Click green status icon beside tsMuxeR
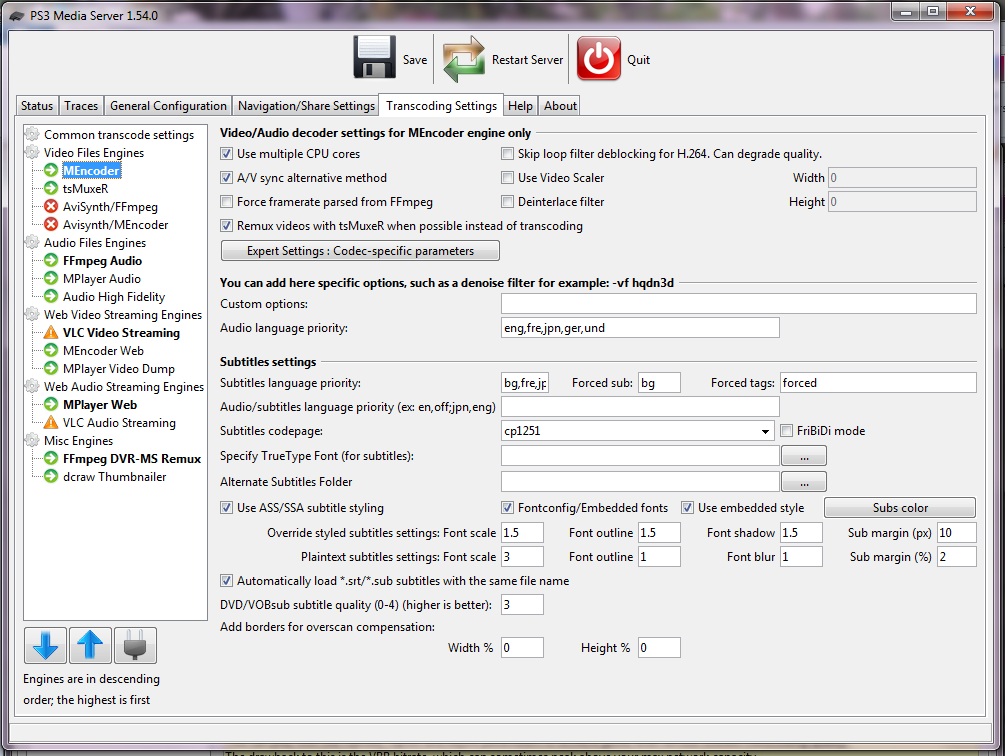 pos(51,188)
